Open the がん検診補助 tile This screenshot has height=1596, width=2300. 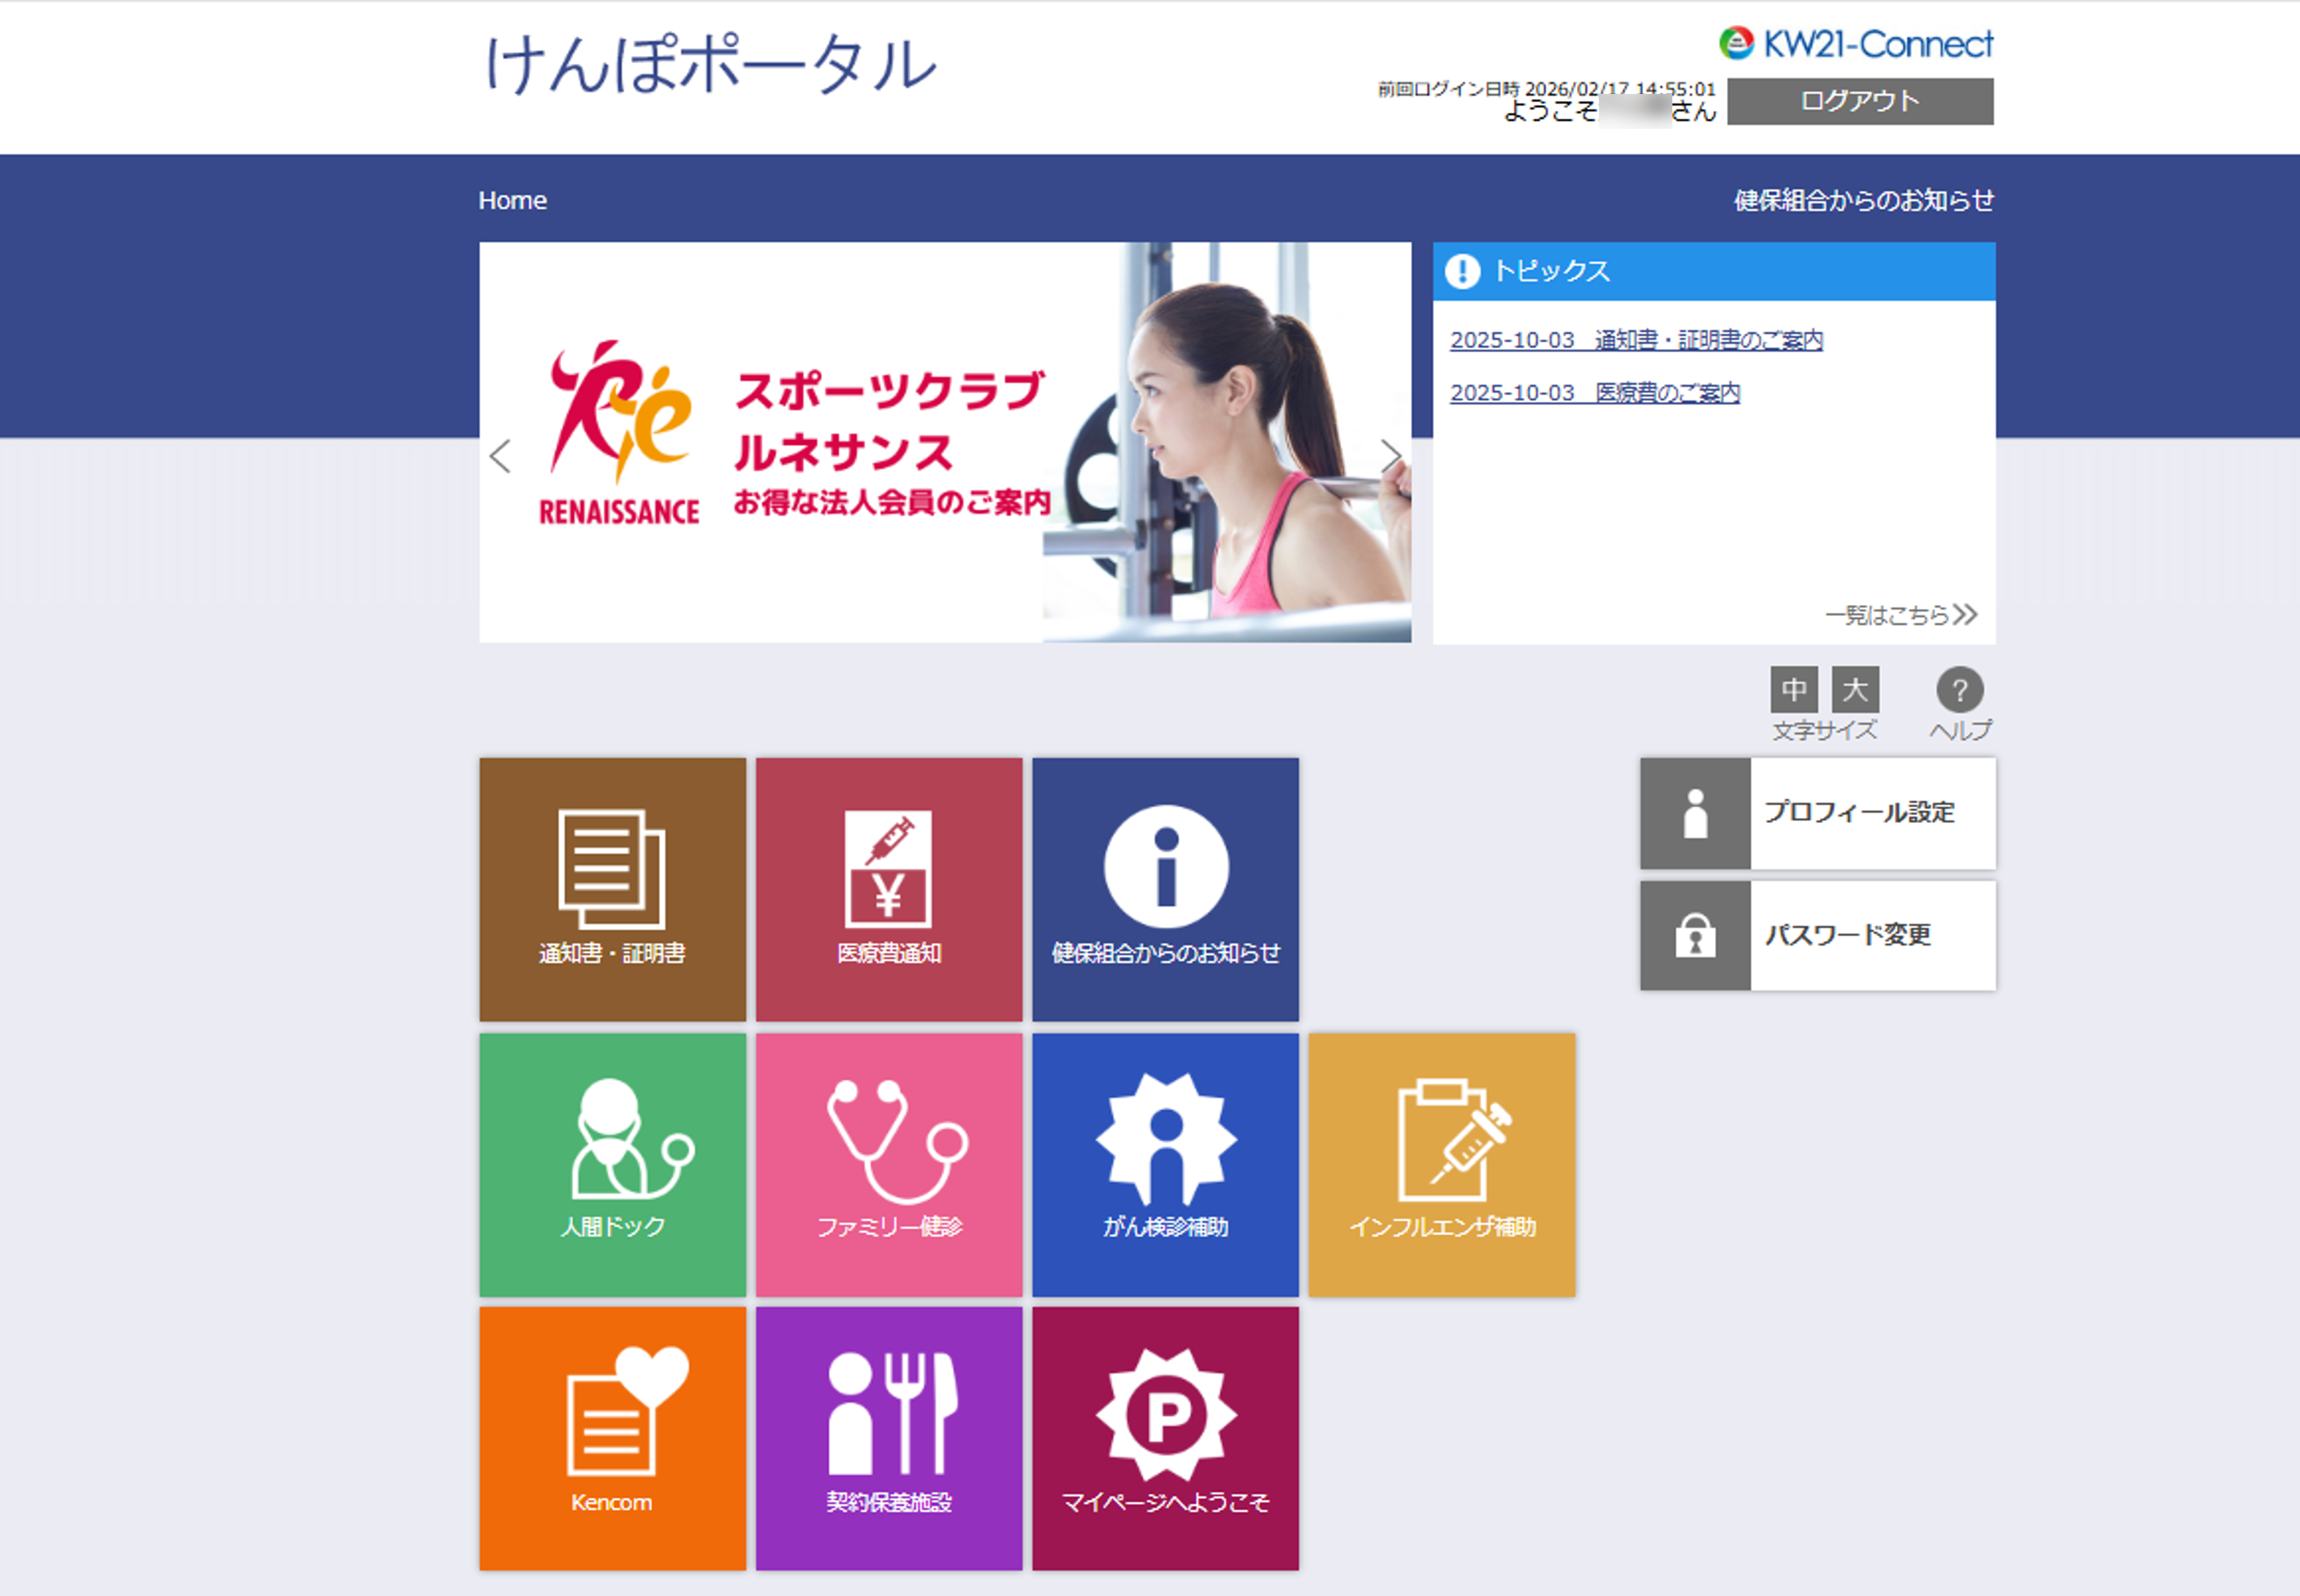1165,1164
